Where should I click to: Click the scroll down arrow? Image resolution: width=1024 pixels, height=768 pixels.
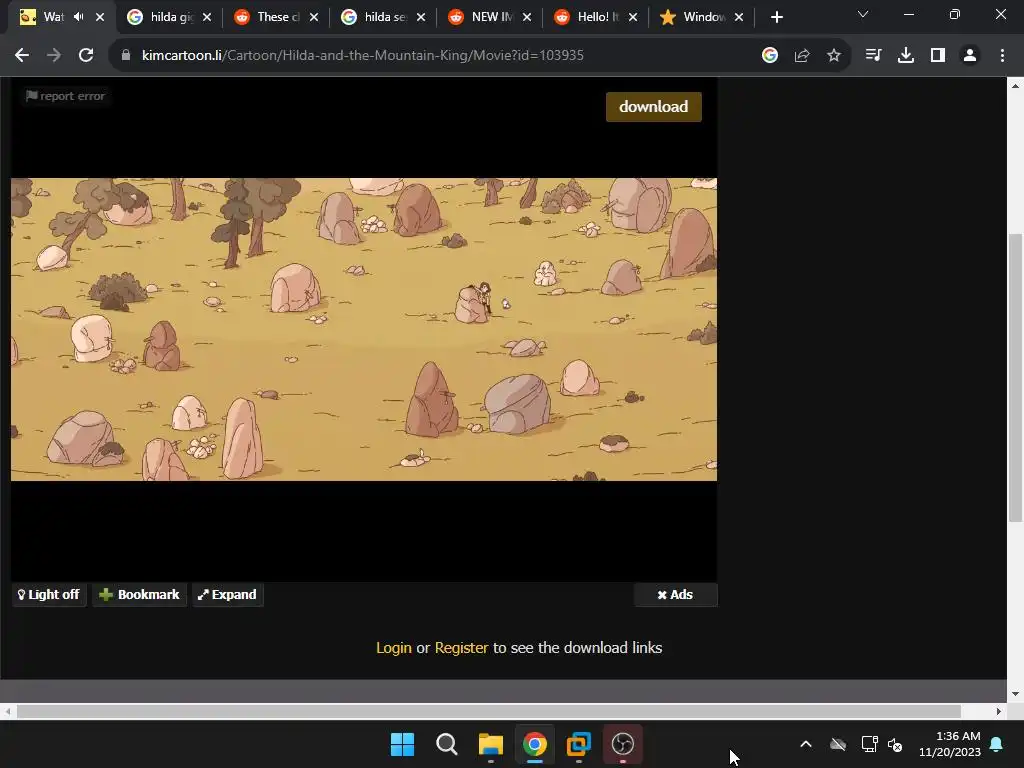[1015, 694]
